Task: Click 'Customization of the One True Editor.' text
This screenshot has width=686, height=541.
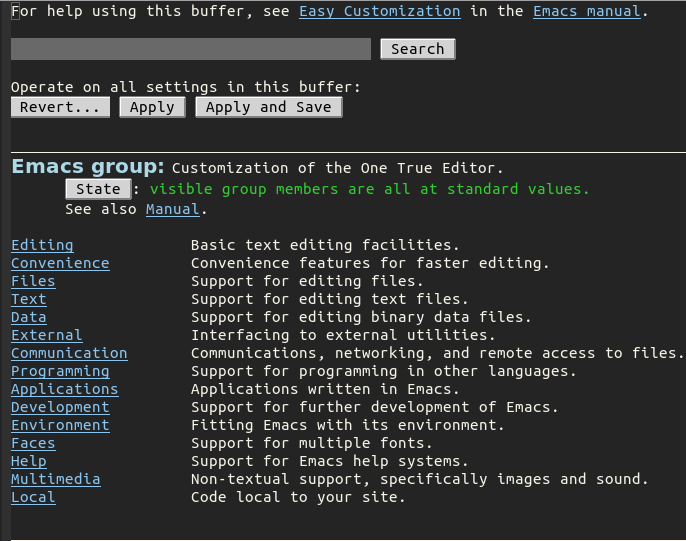Action: click(337, 168)
